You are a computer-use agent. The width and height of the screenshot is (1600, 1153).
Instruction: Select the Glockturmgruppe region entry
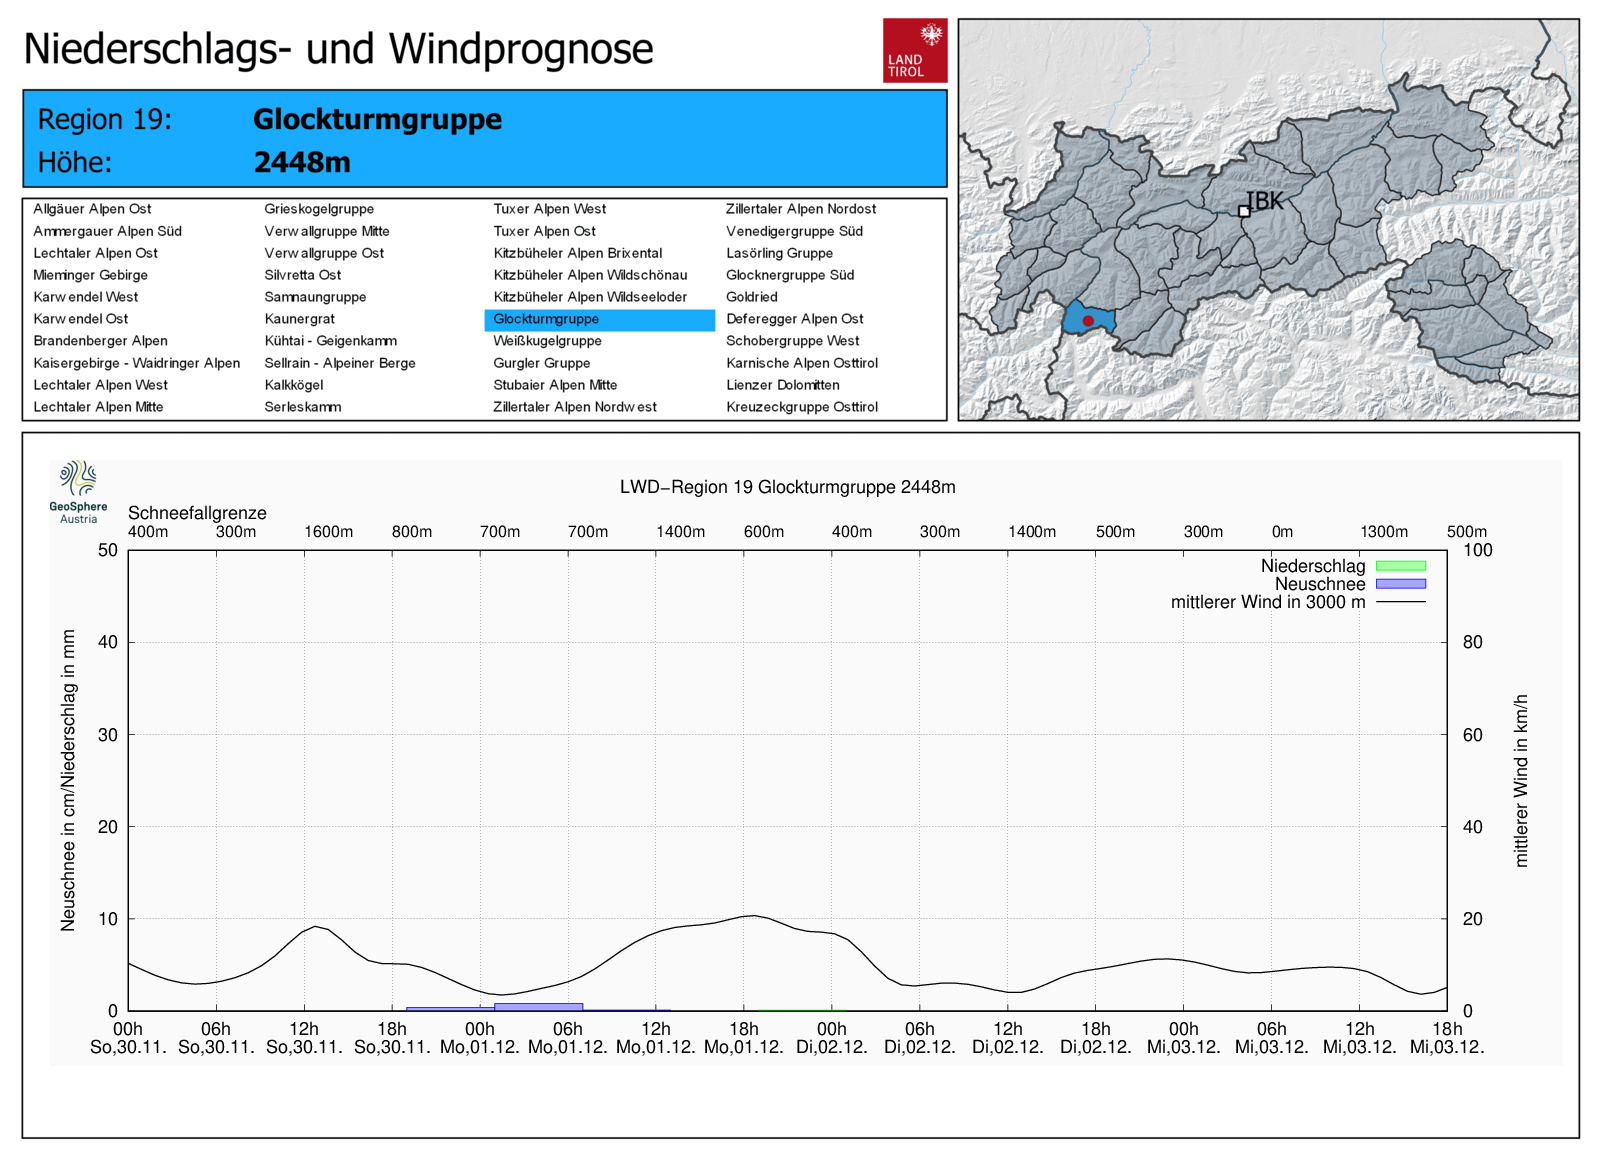click(546, 319)
